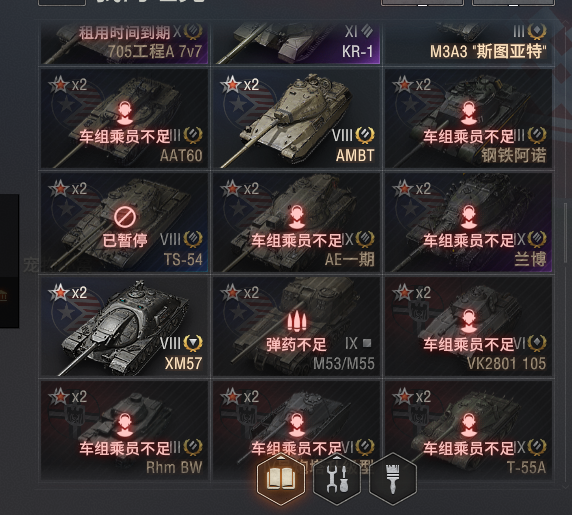Click the suspended symbol on TS-54
The image size is (572, 515).
(125, 217)
